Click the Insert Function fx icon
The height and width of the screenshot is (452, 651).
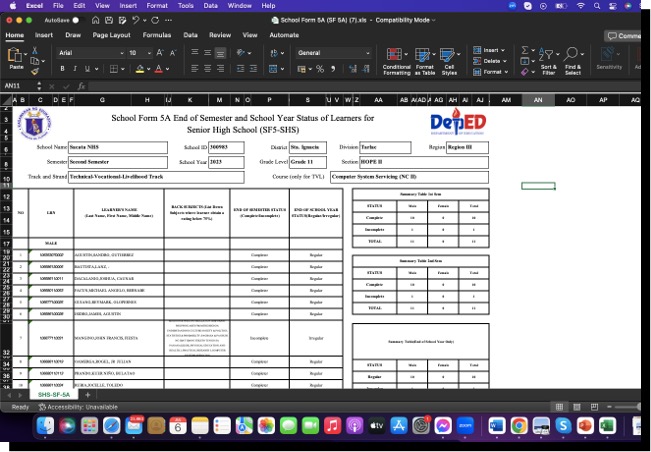pos(81,86)
